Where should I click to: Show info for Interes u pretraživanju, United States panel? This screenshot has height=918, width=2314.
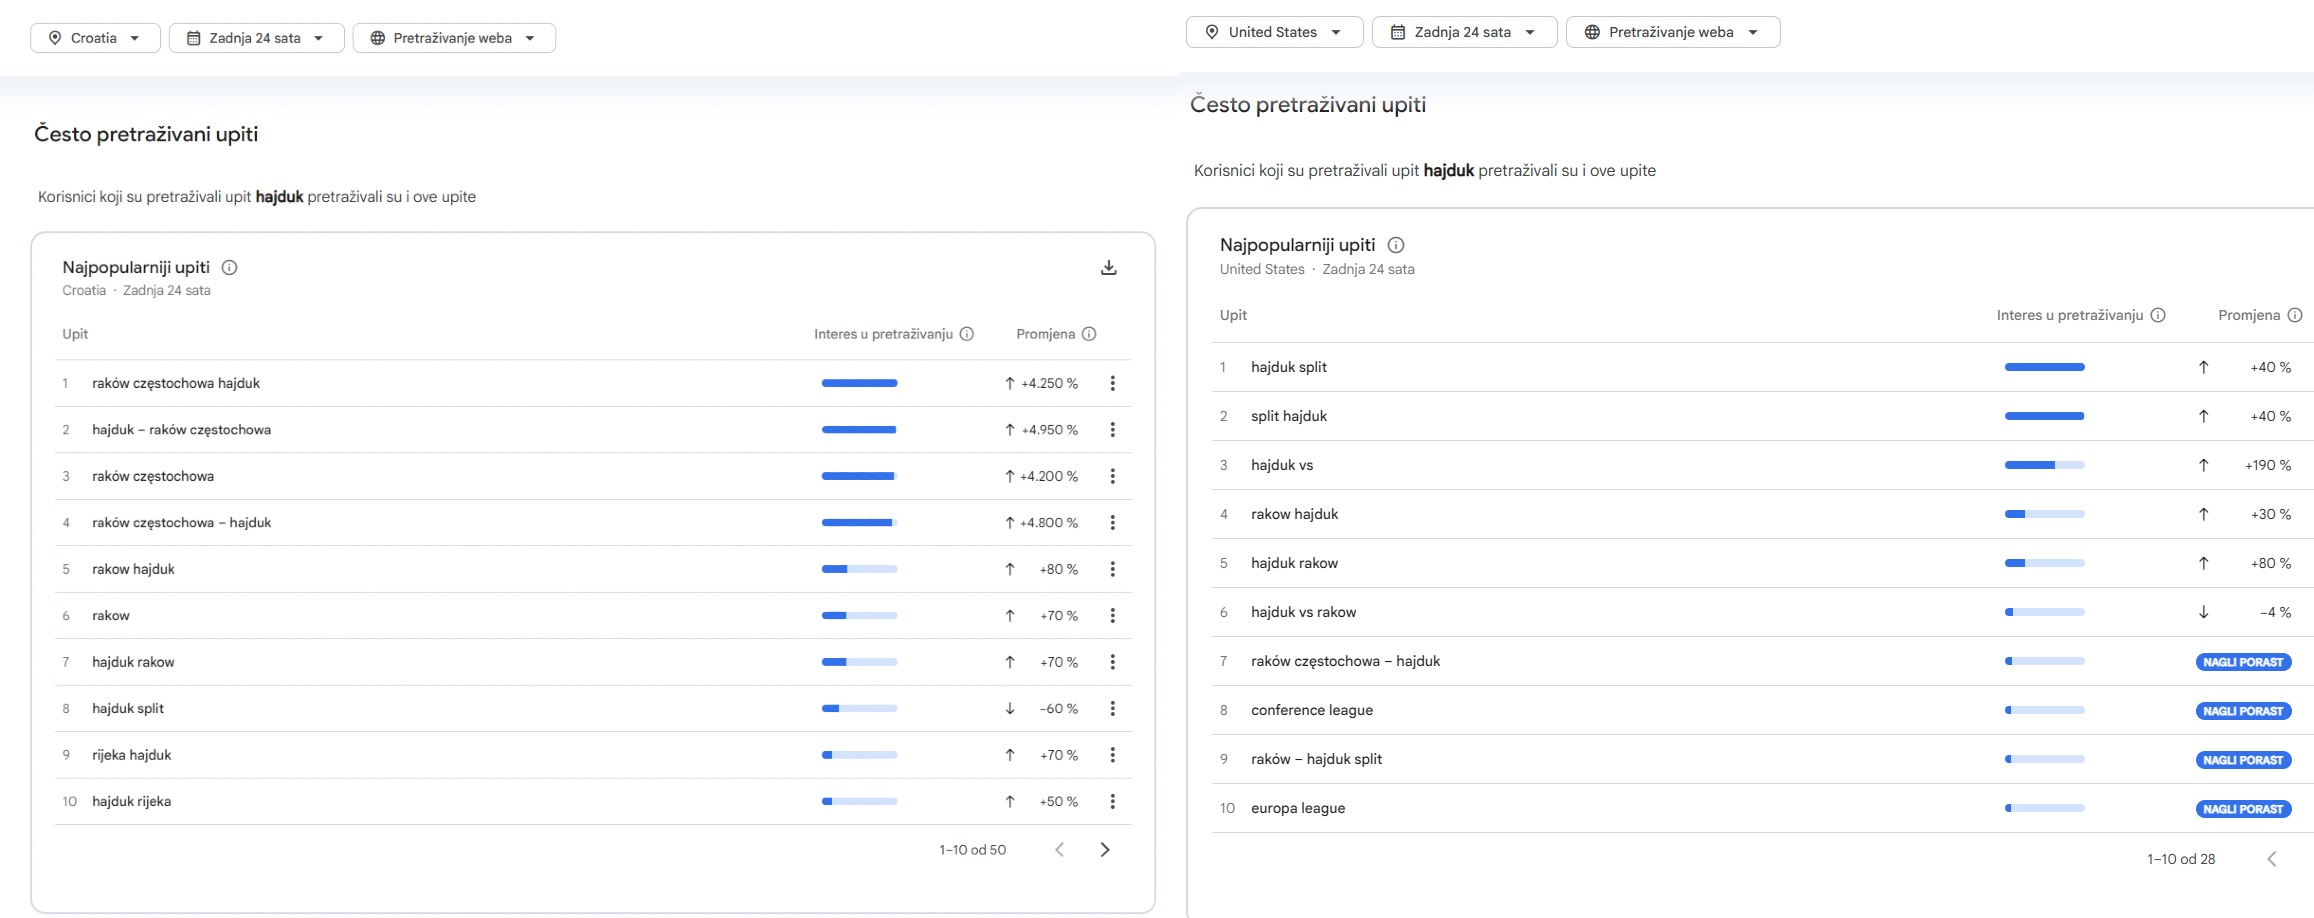(x=2158, y=315)
